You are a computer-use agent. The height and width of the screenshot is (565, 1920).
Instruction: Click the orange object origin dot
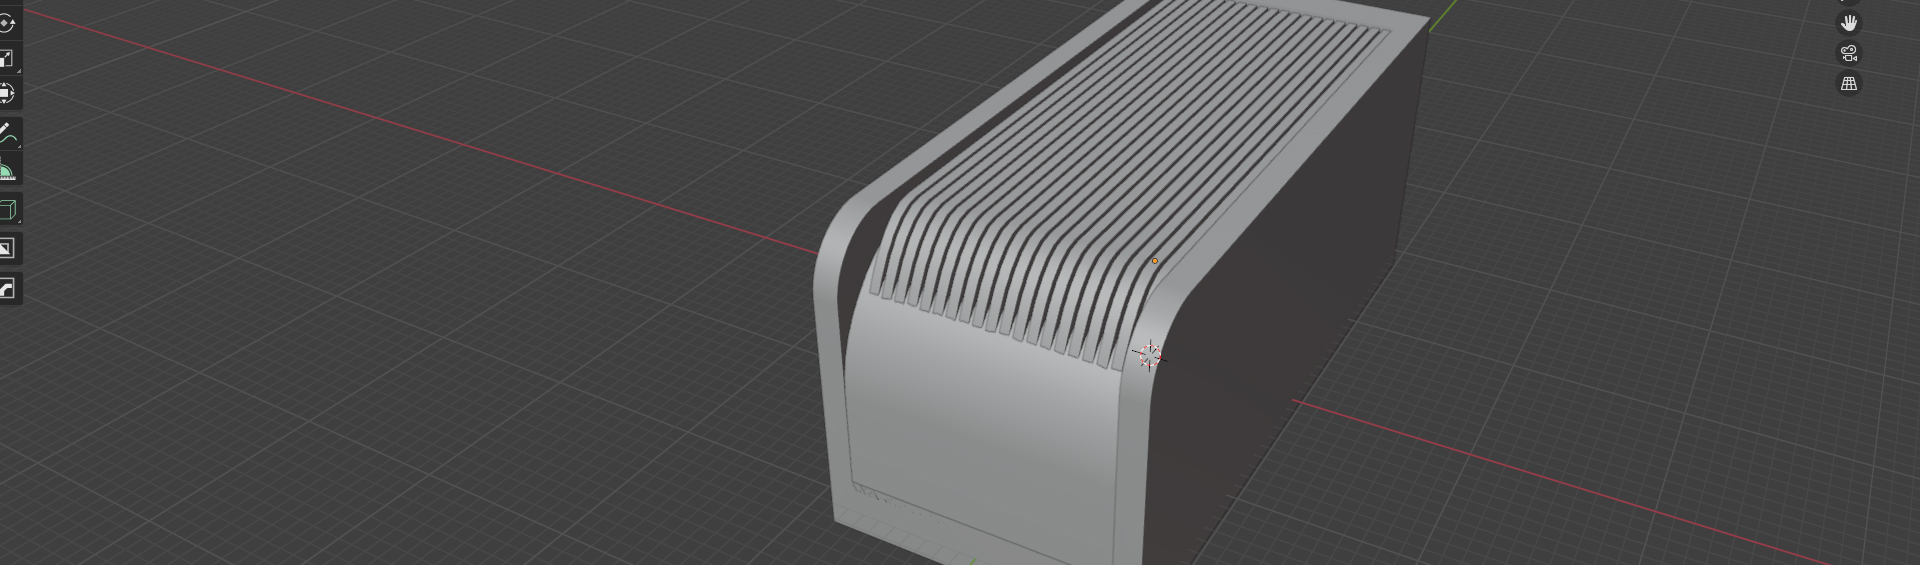(x=1155, y=261)
